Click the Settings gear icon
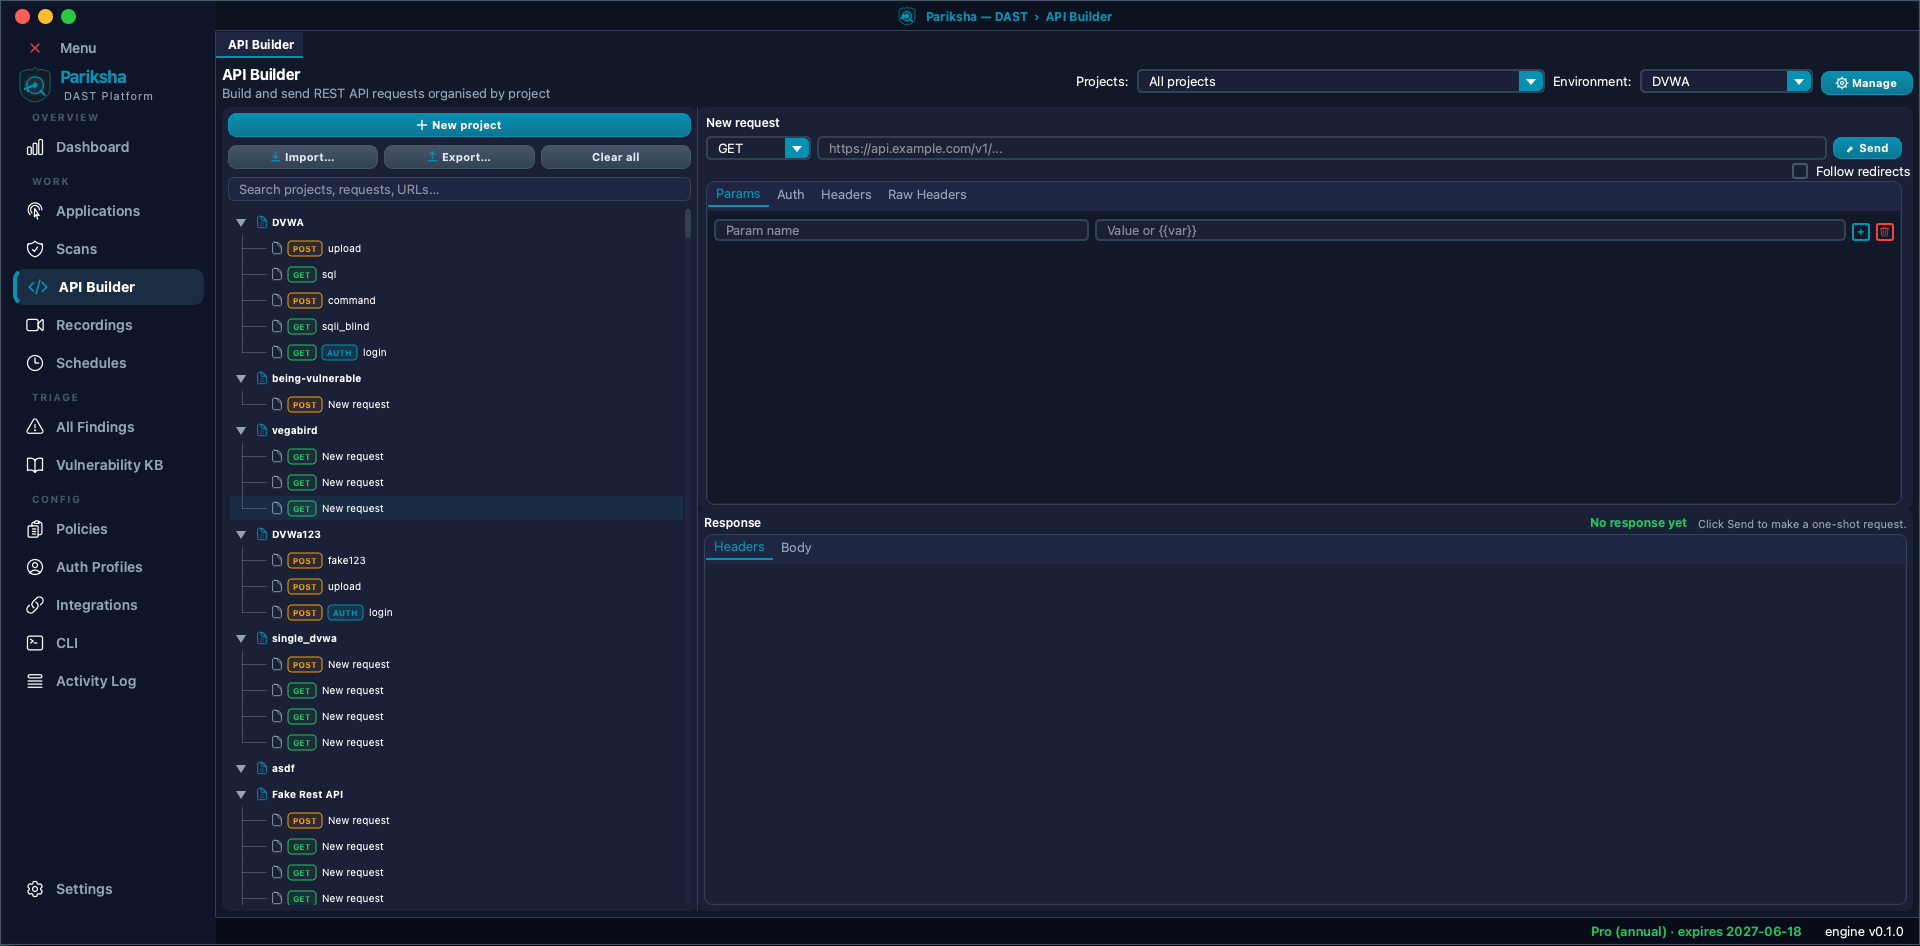 click(35, 889)
